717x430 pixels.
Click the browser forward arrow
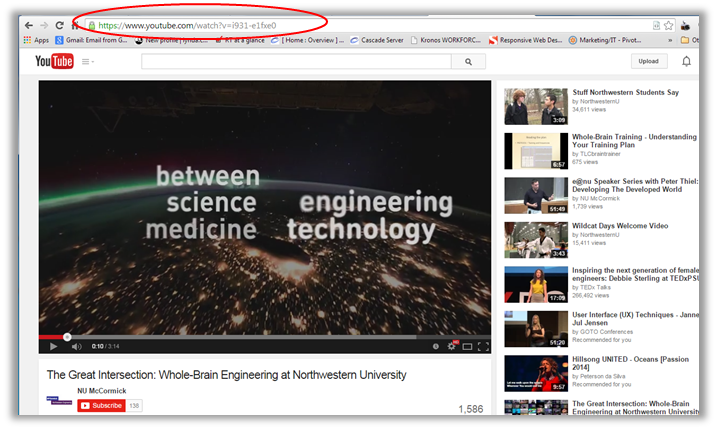pyautogui.click(x=44, y=26)
